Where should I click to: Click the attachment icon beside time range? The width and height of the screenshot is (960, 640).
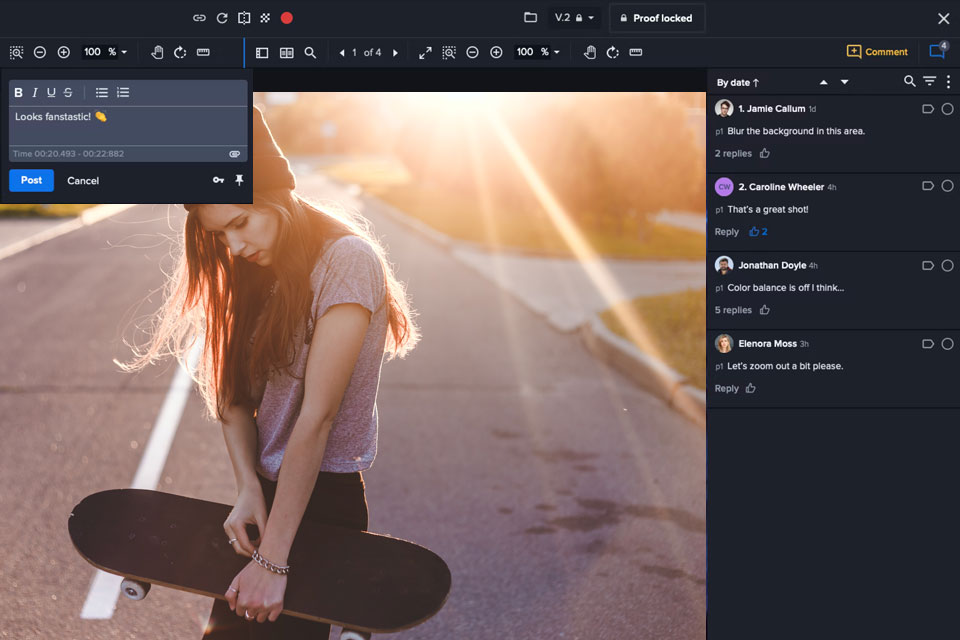coord(234,154)
